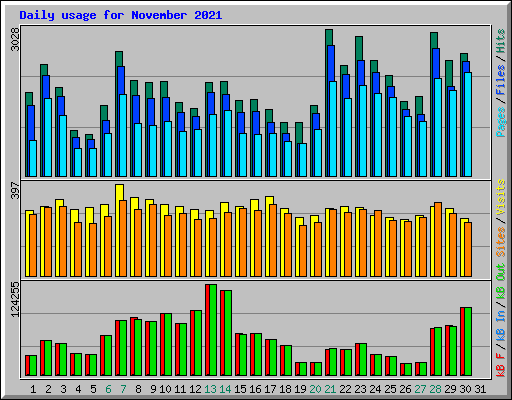Click the top chart axis value "3028"
This screenshot has height=400, width=512.
pos(15,39)
